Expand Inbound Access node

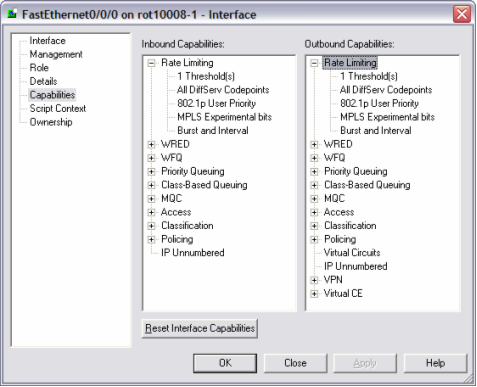(x=151, y=212)
